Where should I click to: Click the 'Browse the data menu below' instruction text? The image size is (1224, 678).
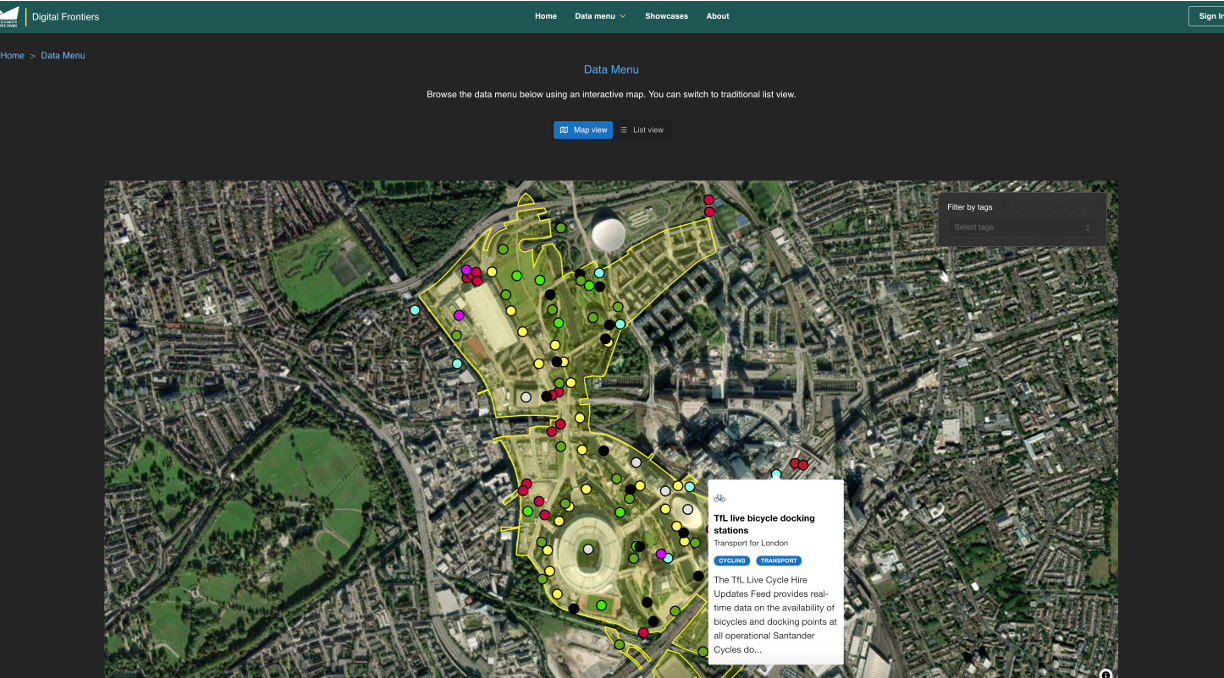pos(611,95)
